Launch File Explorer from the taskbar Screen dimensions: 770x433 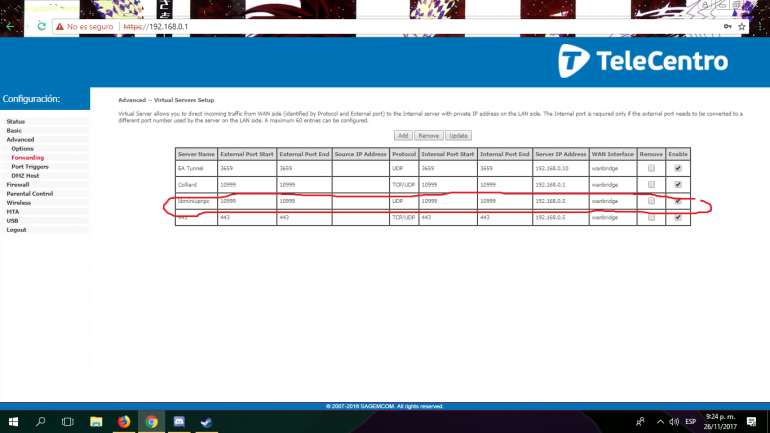pos(96,422)
